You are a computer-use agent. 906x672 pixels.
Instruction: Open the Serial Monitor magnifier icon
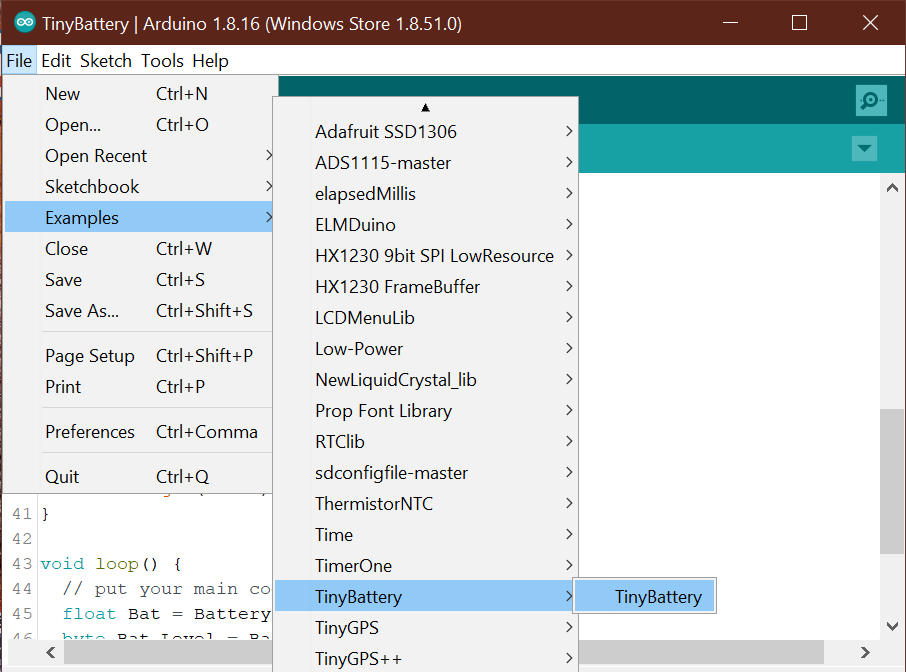coord(871,101)
